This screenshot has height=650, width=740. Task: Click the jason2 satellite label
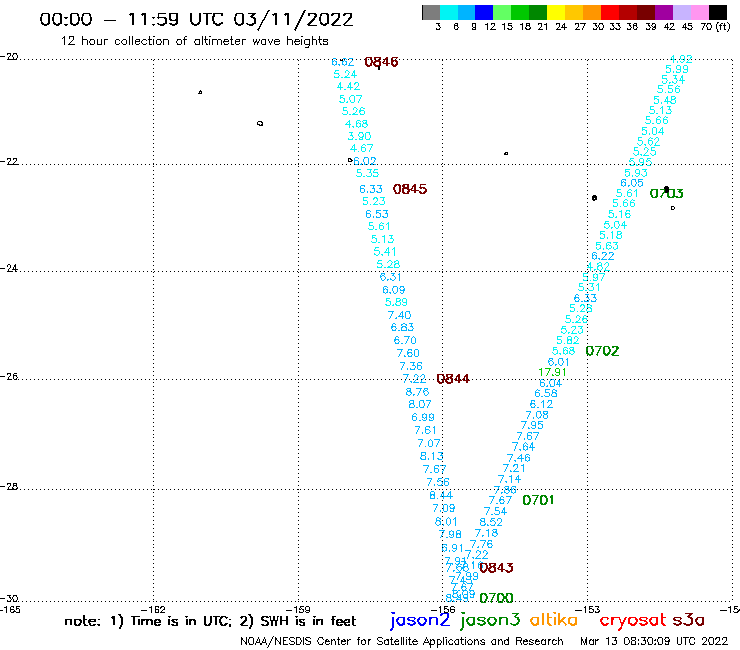point(420,620)
